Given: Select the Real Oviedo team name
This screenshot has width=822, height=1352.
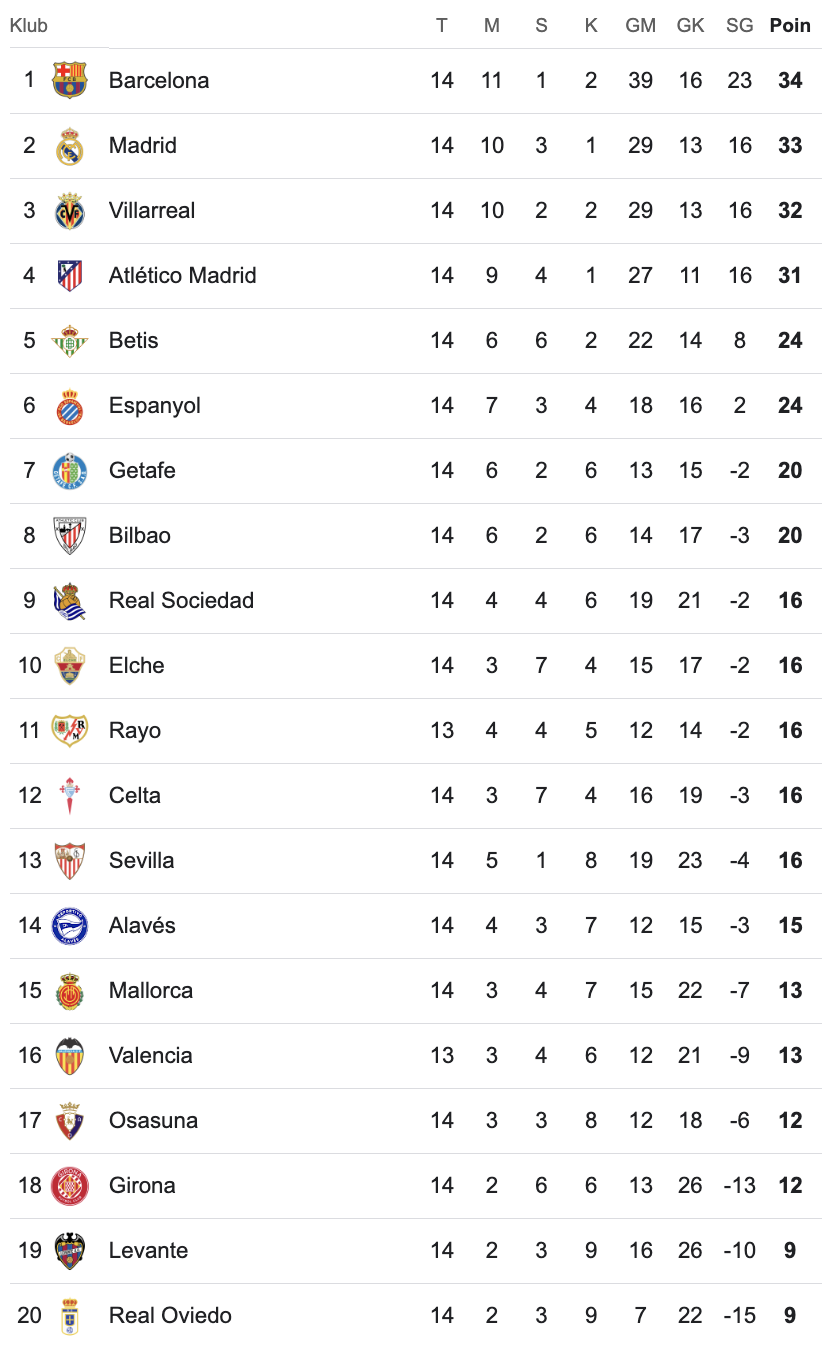Looking at the screenshot, I should click(x=170, y=1315).
